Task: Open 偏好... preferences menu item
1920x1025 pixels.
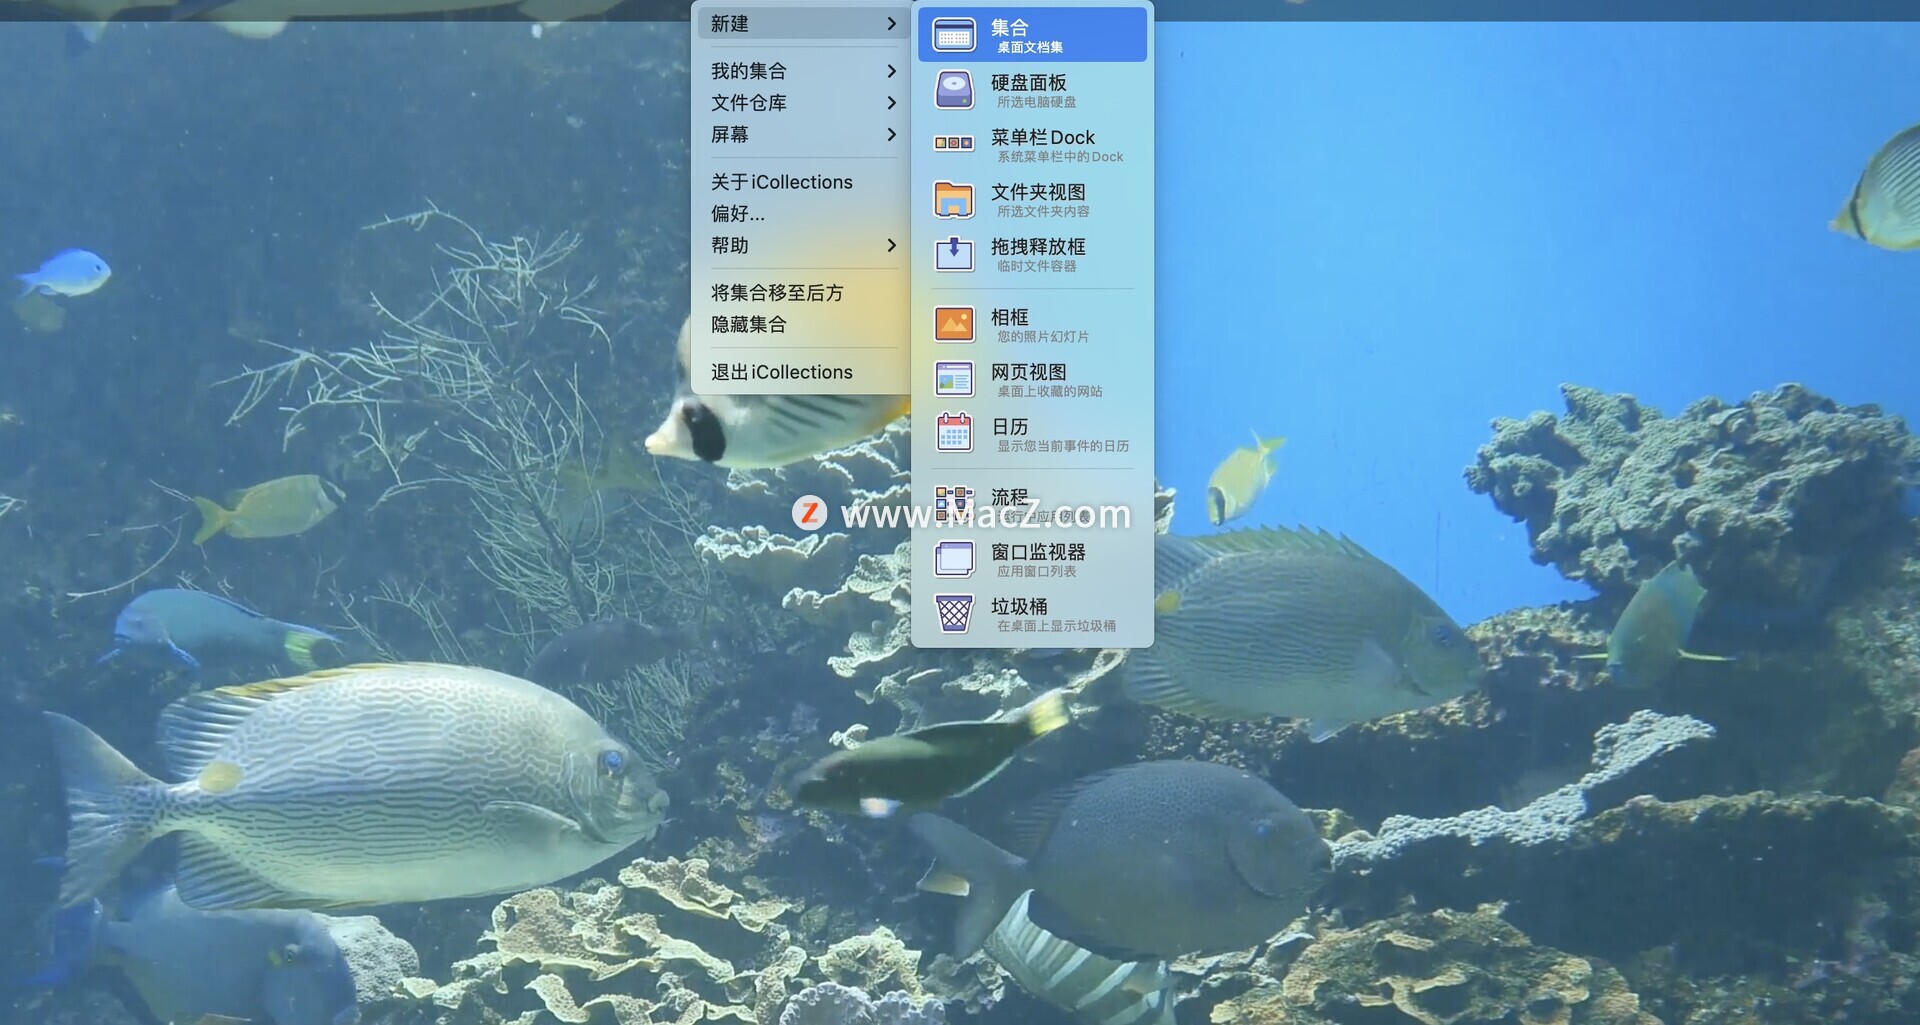Action: click(x=738, y=214)
